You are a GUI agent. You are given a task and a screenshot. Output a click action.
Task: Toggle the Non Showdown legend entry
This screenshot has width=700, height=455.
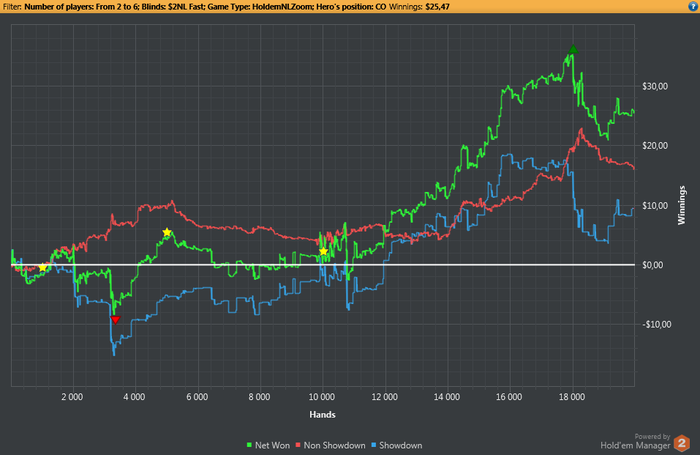pos(330,445)
